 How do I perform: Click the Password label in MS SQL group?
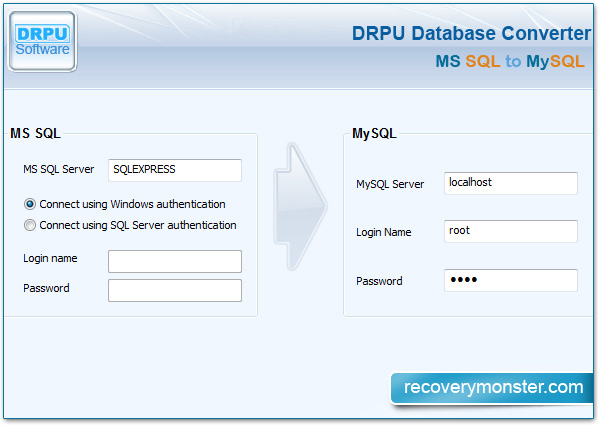pos(46,288)
